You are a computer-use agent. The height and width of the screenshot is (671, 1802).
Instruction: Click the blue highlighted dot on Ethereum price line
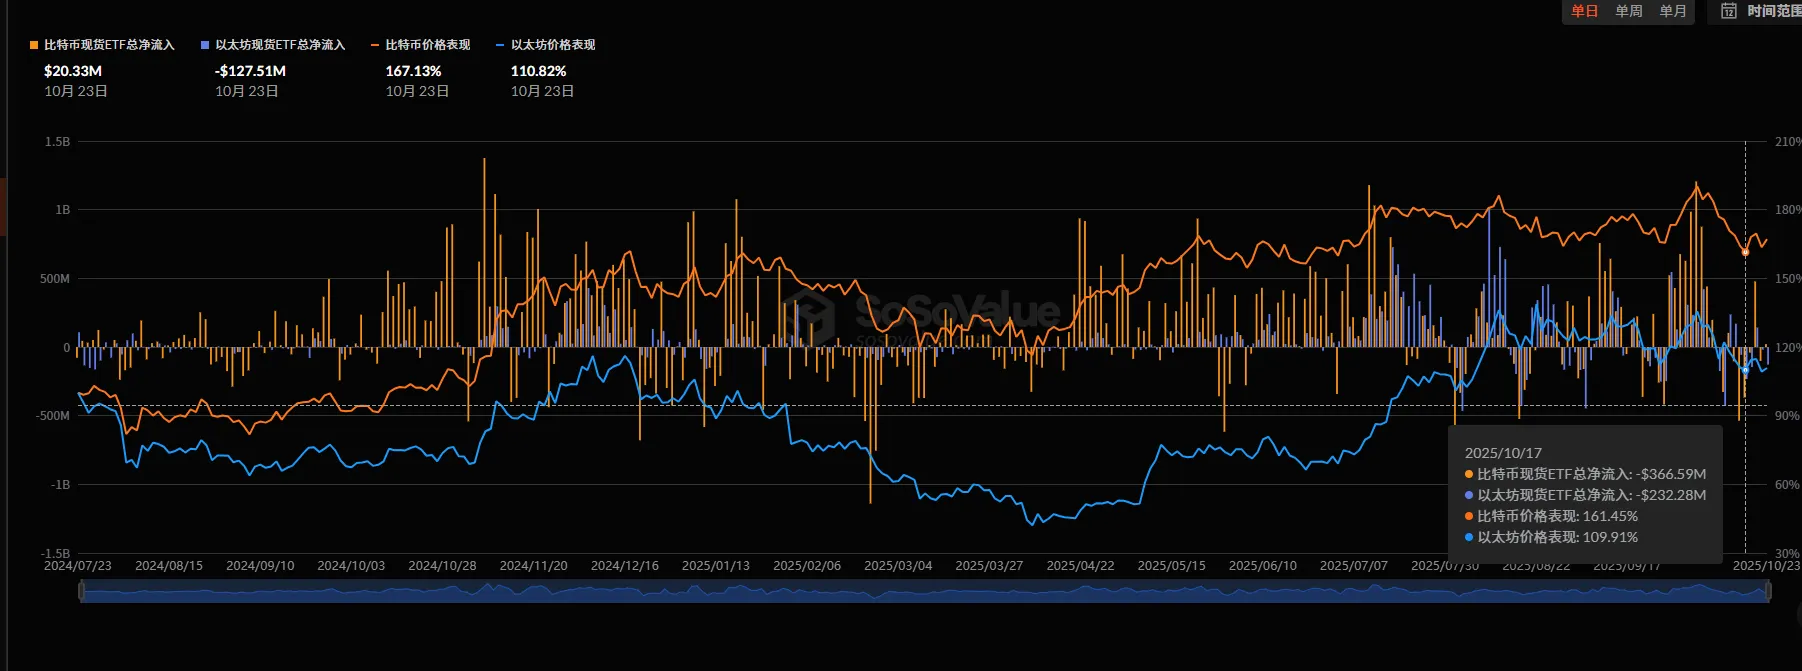[1745, 370]
